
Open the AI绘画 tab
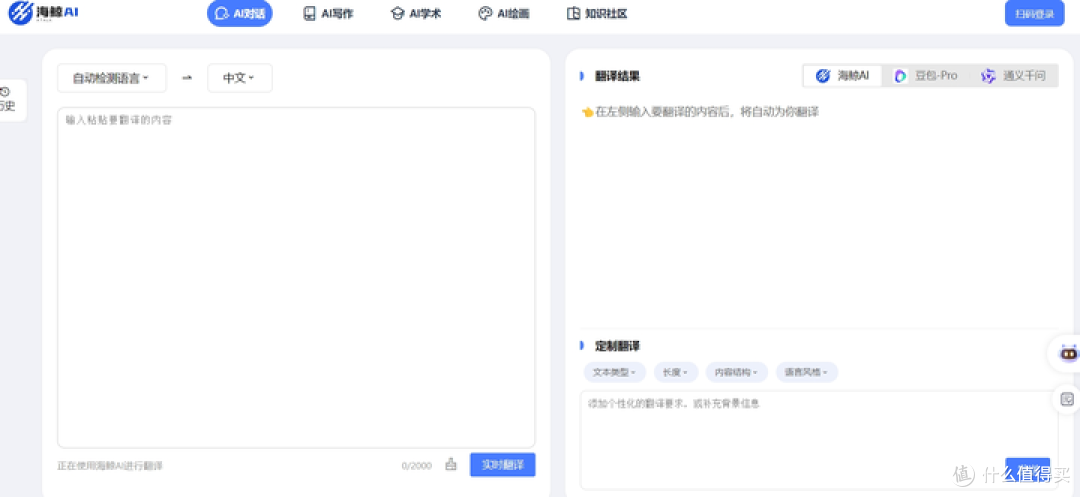tap(504, 14)
